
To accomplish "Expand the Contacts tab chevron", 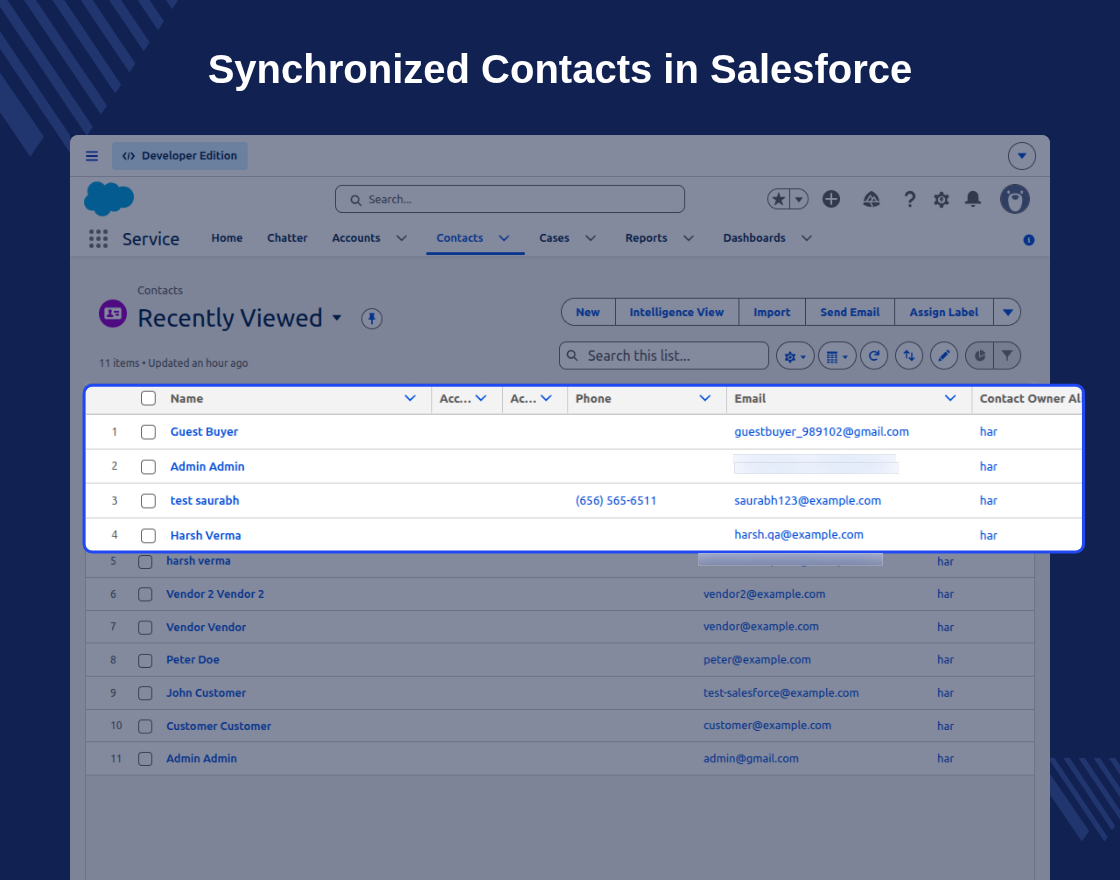I will pos(504,238).
